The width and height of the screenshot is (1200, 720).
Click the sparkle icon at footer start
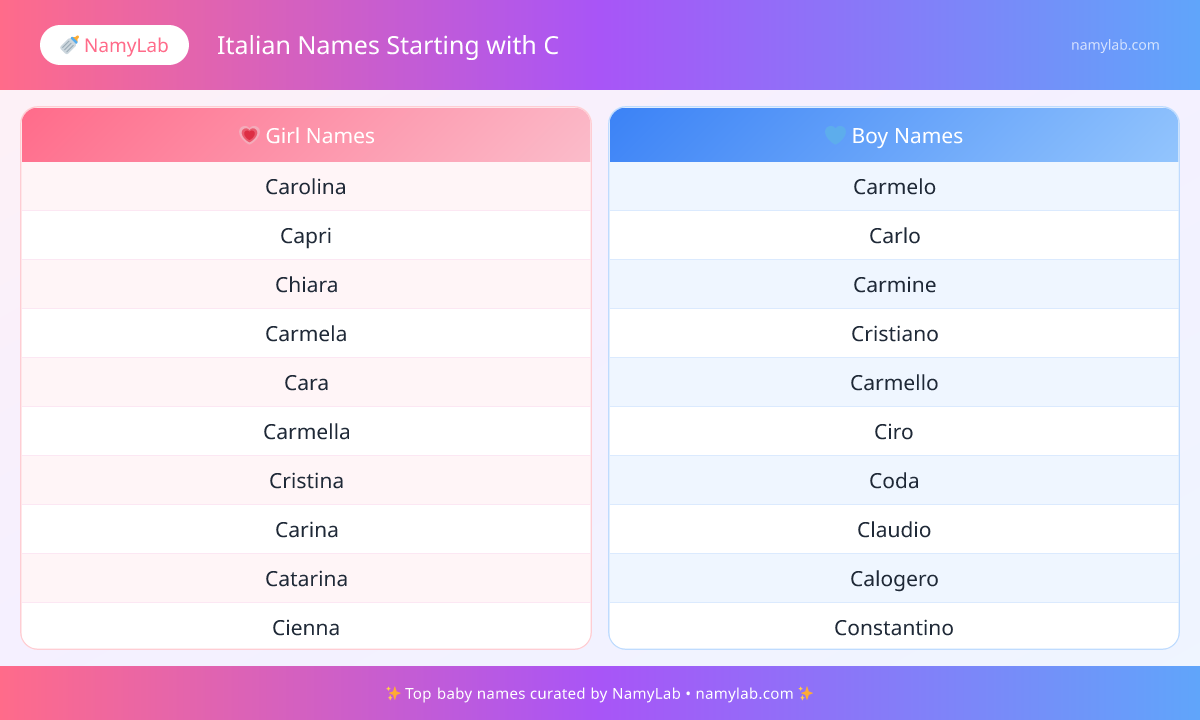click(x=393, y=693)
